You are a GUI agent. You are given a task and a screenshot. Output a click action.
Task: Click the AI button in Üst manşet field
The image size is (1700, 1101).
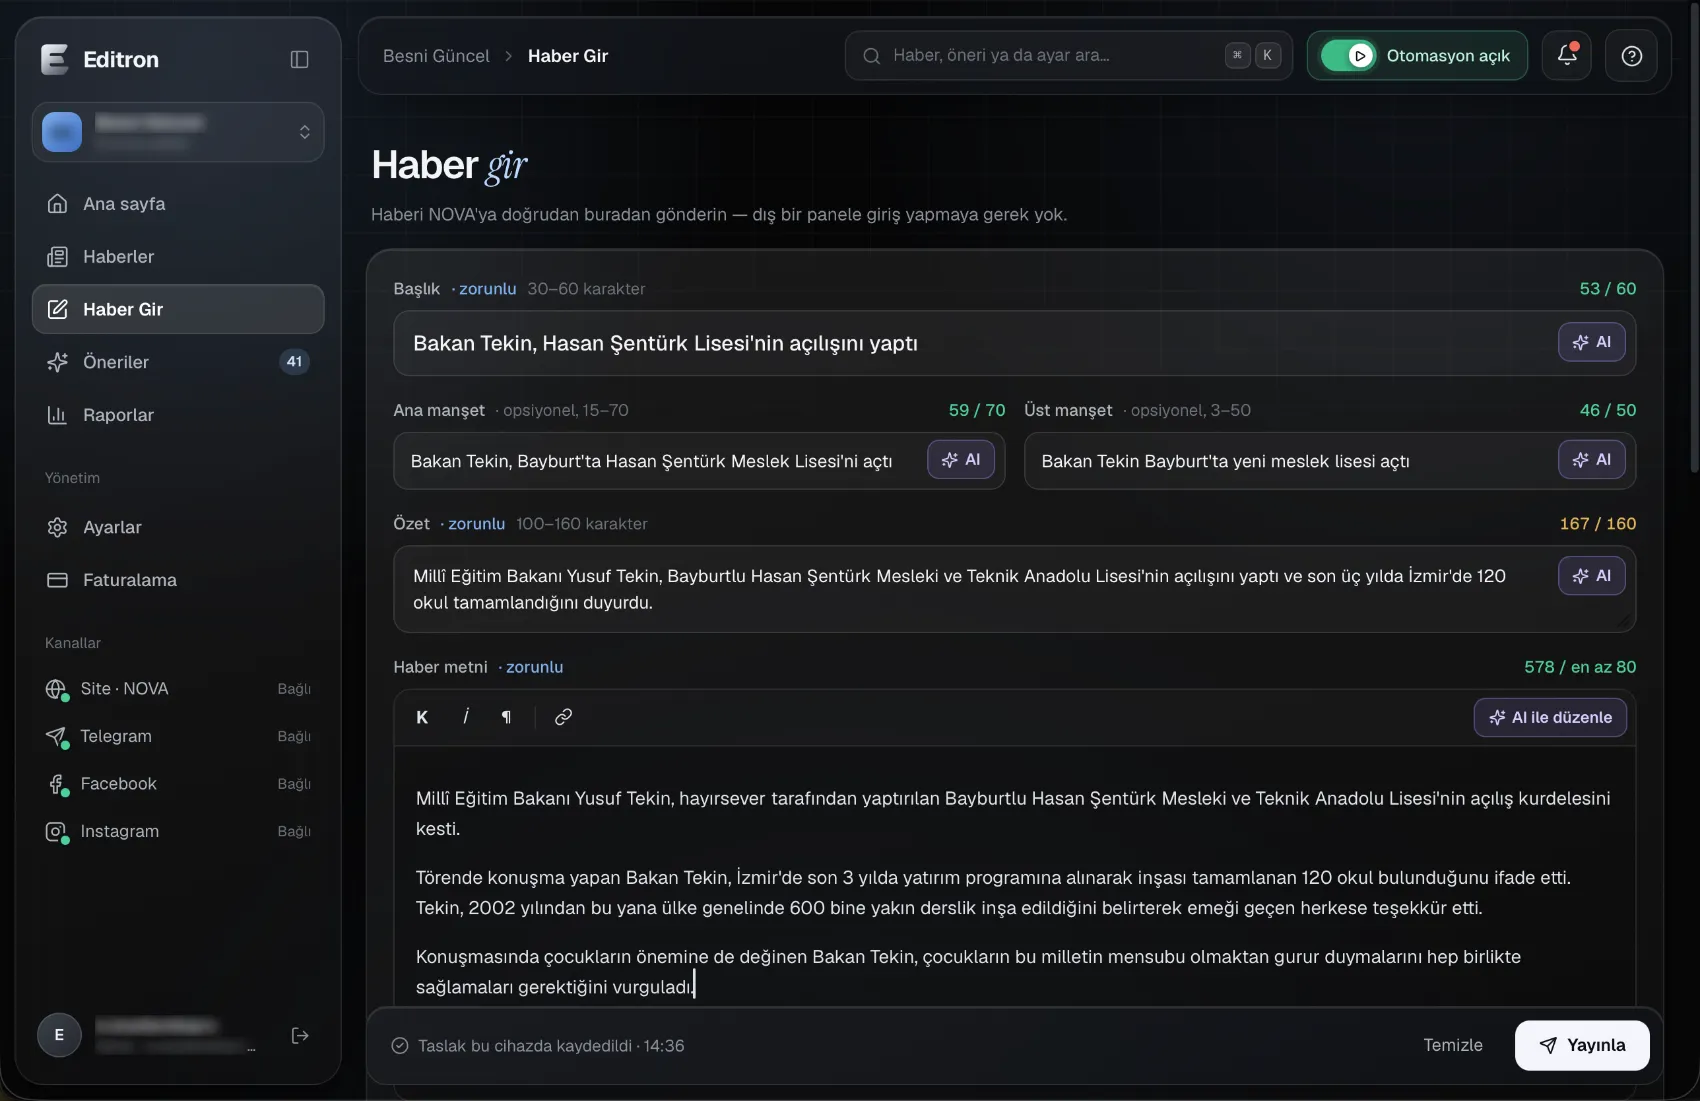click(1591, 460)
